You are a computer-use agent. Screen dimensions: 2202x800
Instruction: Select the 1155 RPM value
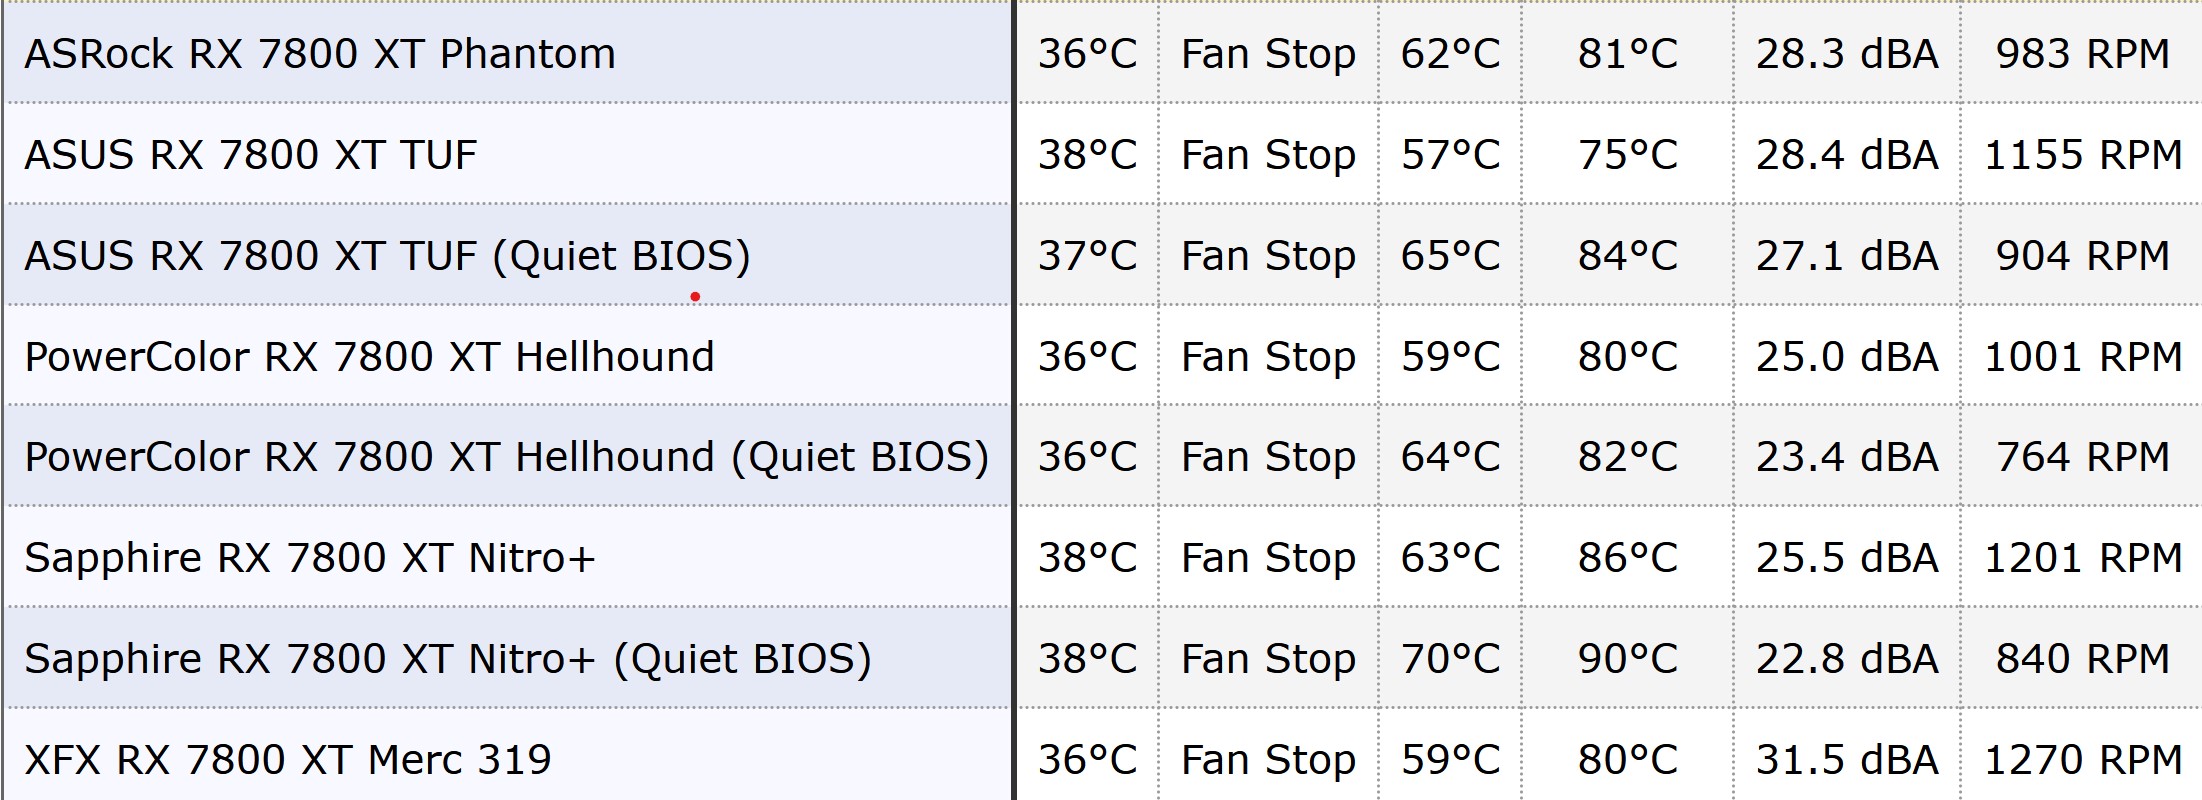[x=2082, y=155]
